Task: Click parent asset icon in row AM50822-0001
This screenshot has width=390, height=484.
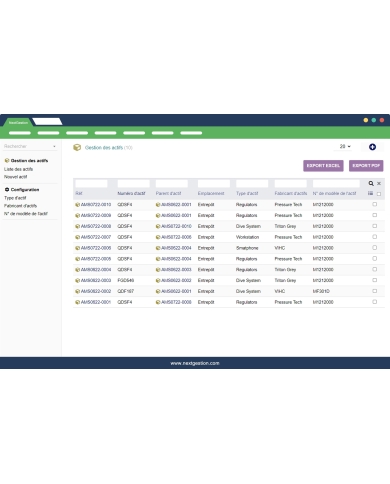Action: [158, 302]
